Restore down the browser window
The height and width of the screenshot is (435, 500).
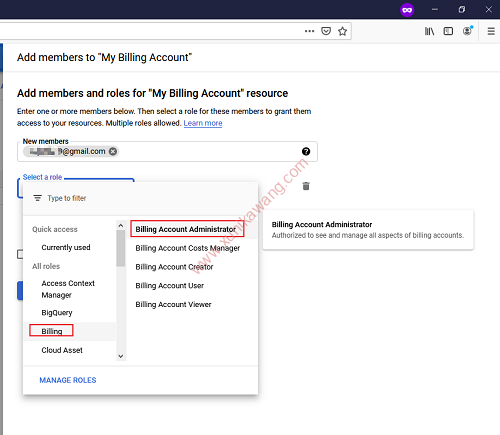[x=462, y=10]
